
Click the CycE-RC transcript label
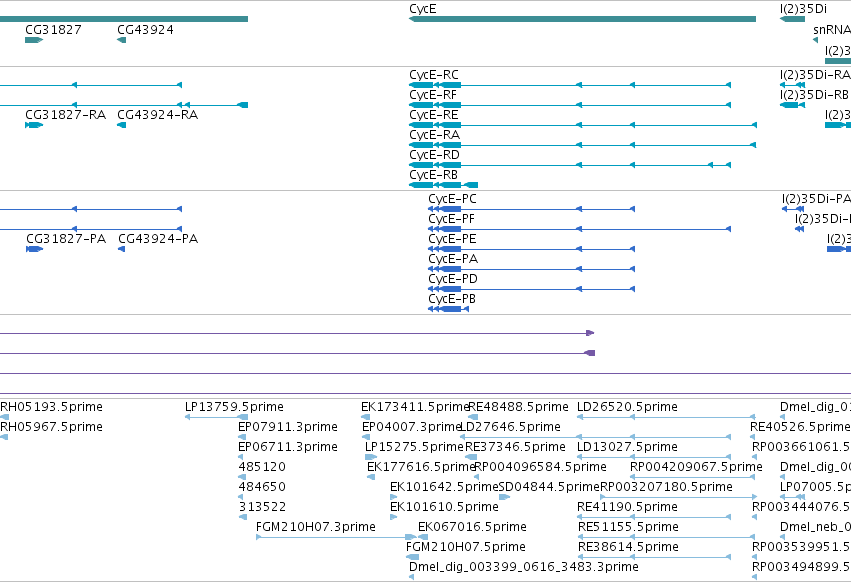434,75
